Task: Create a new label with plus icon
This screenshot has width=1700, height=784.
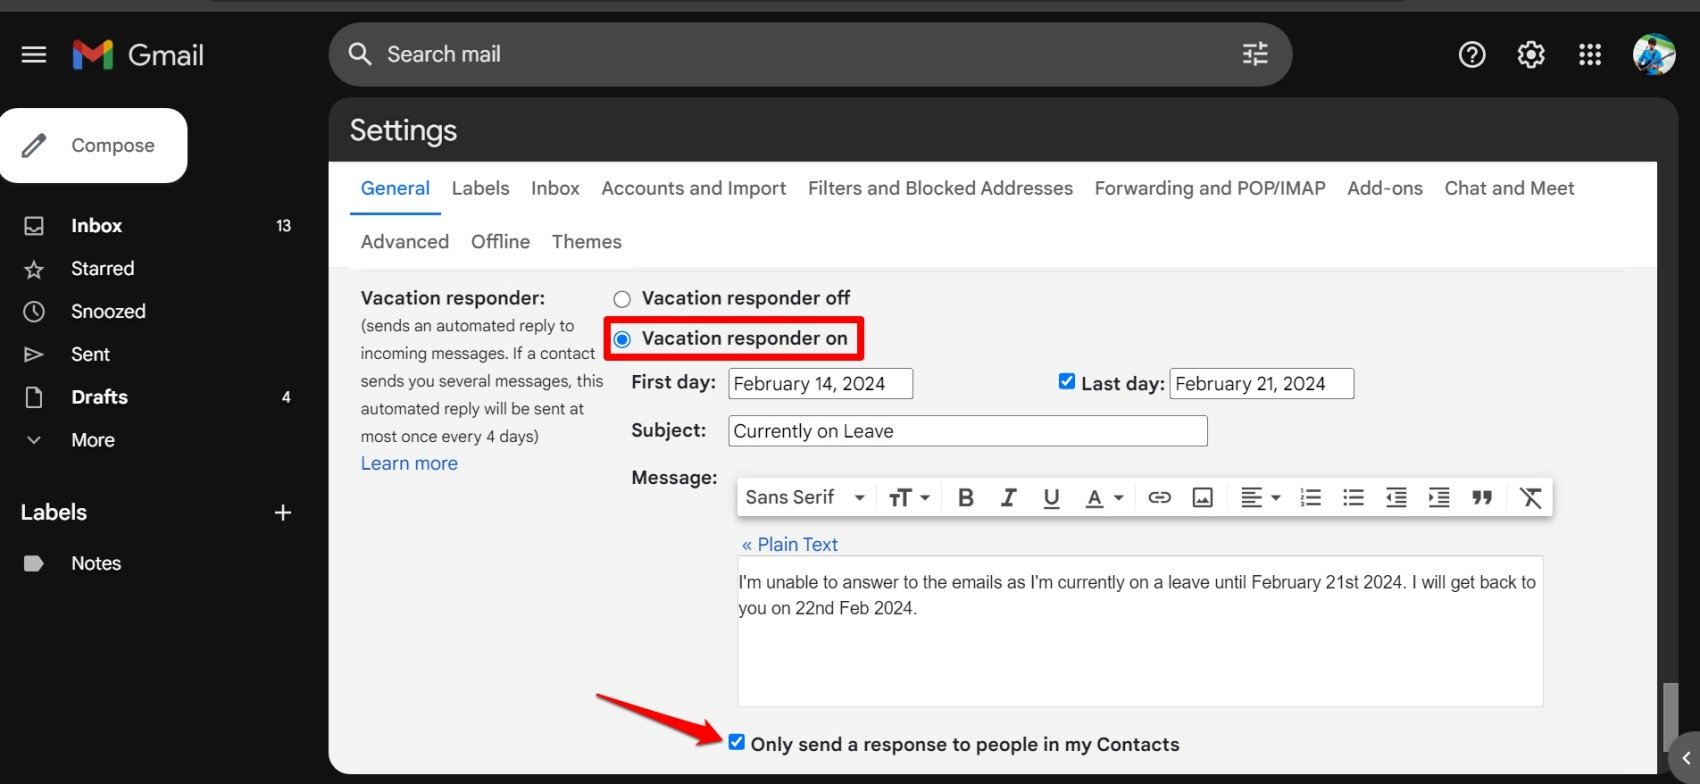Action: (283, 513)
